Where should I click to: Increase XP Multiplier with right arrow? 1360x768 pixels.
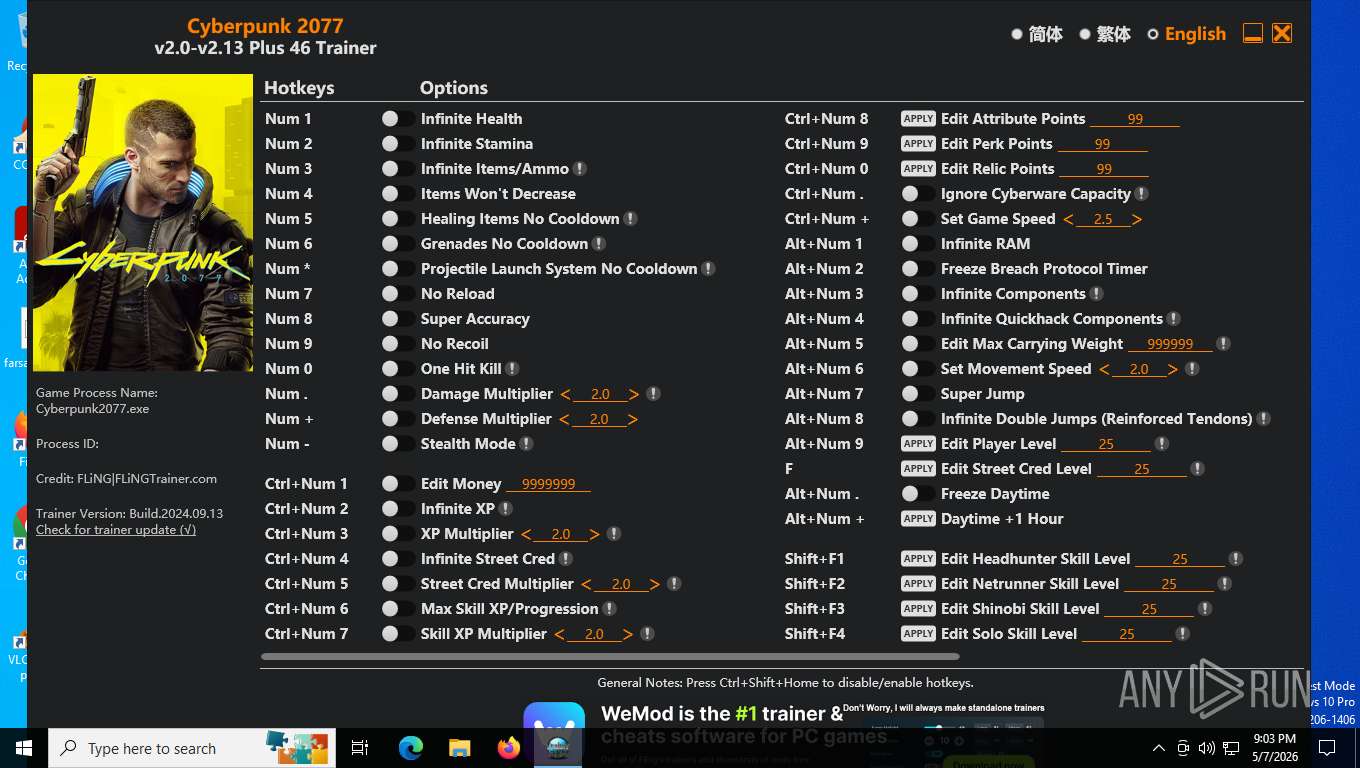pos(595,534)
